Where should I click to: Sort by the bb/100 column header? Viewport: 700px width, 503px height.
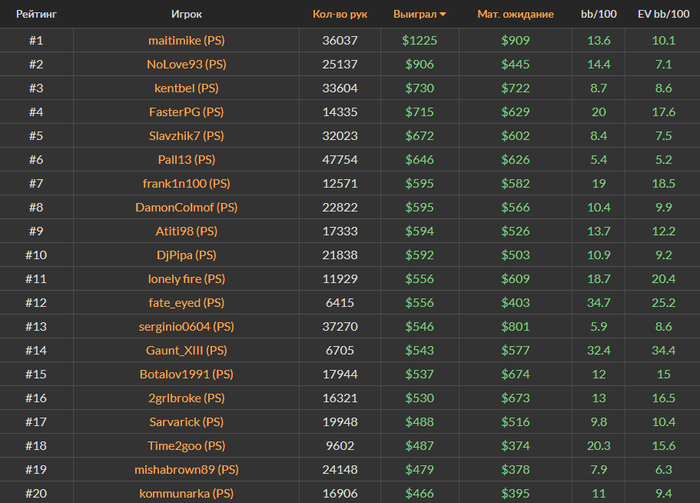click(600, 16)
